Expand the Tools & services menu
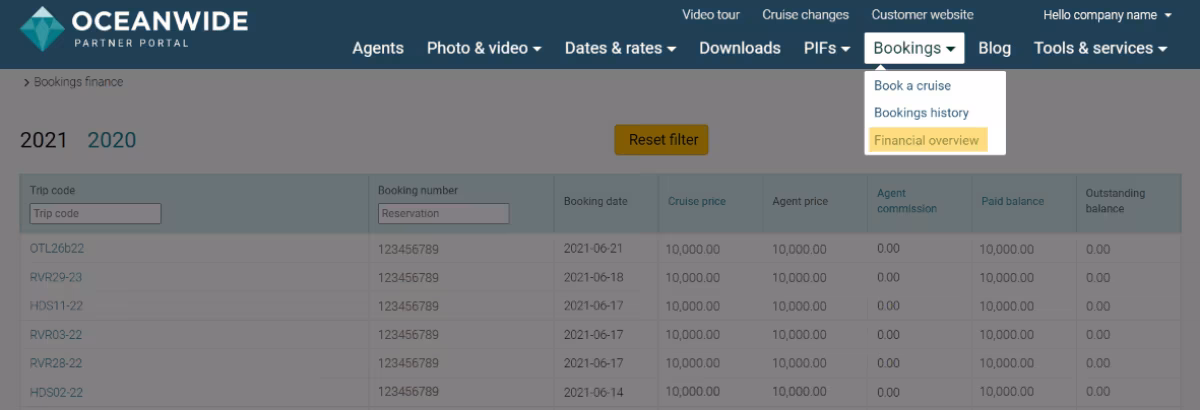 point(1100,48)
